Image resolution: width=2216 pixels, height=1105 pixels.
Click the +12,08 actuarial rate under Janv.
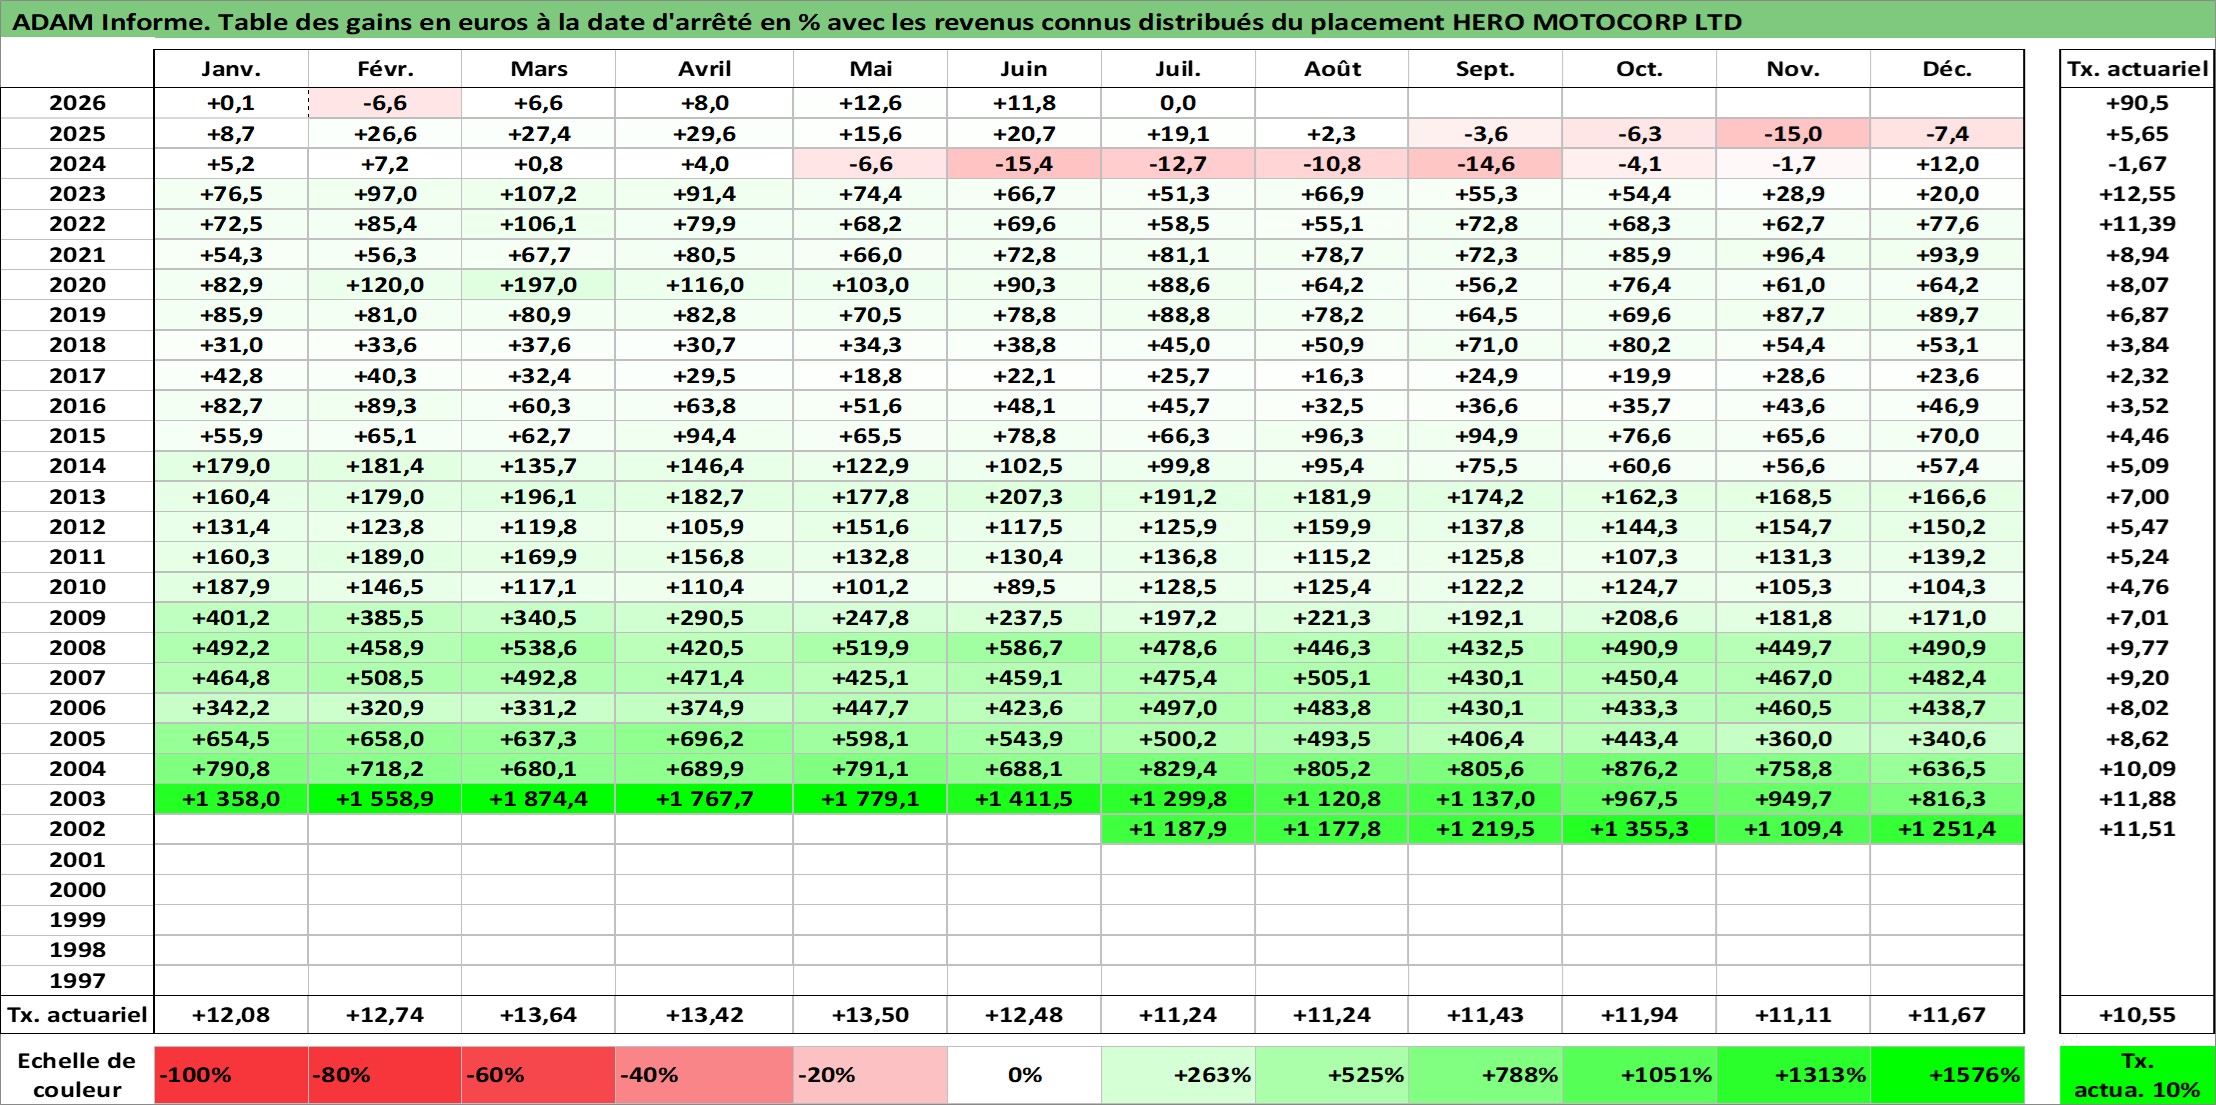pyautogui.click(x=231, y=1015)
